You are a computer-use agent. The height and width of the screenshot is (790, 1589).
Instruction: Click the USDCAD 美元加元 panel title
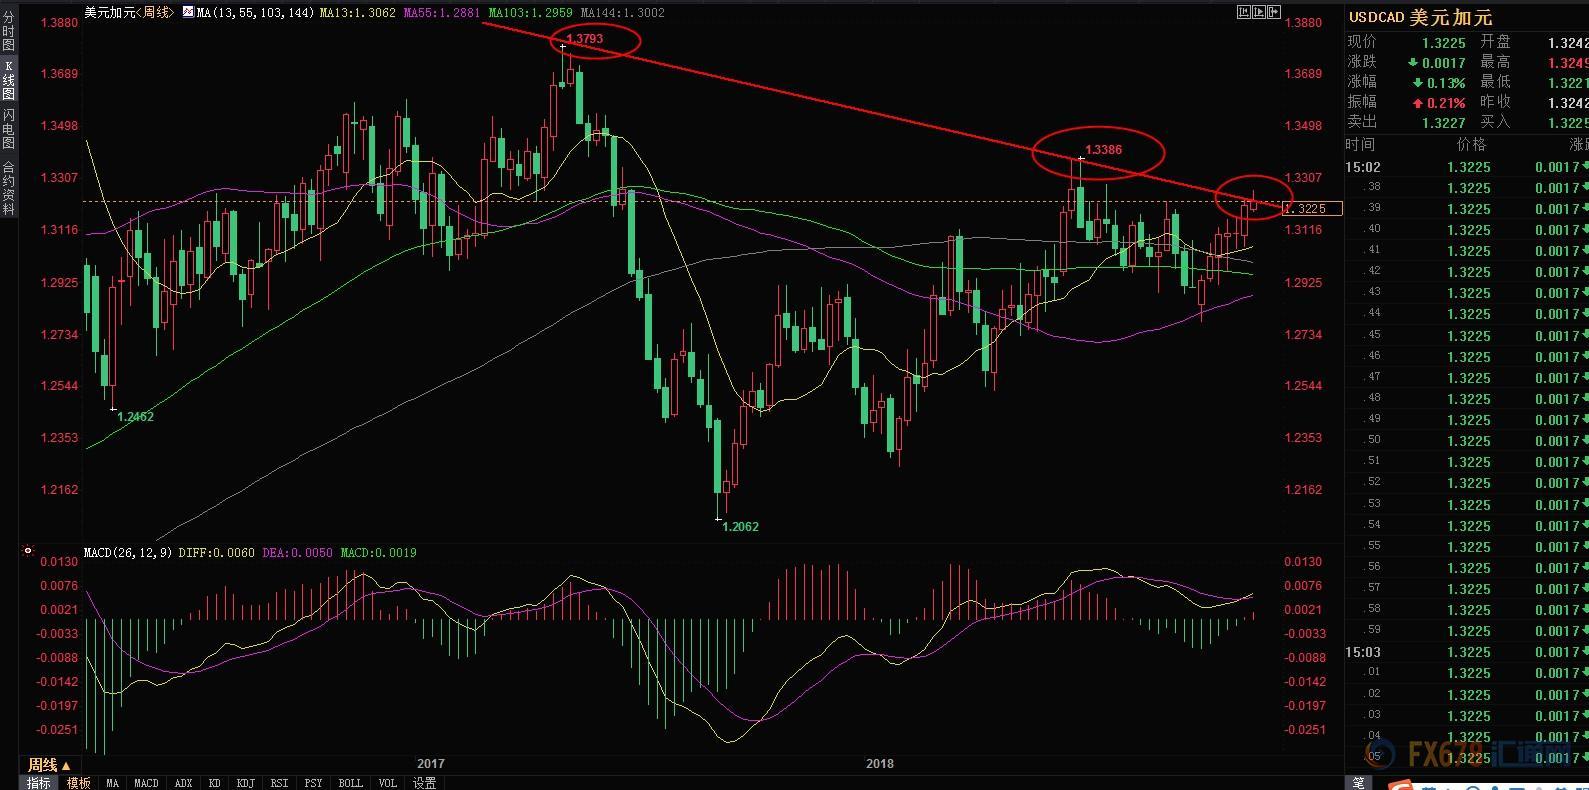click(1420, 17)
